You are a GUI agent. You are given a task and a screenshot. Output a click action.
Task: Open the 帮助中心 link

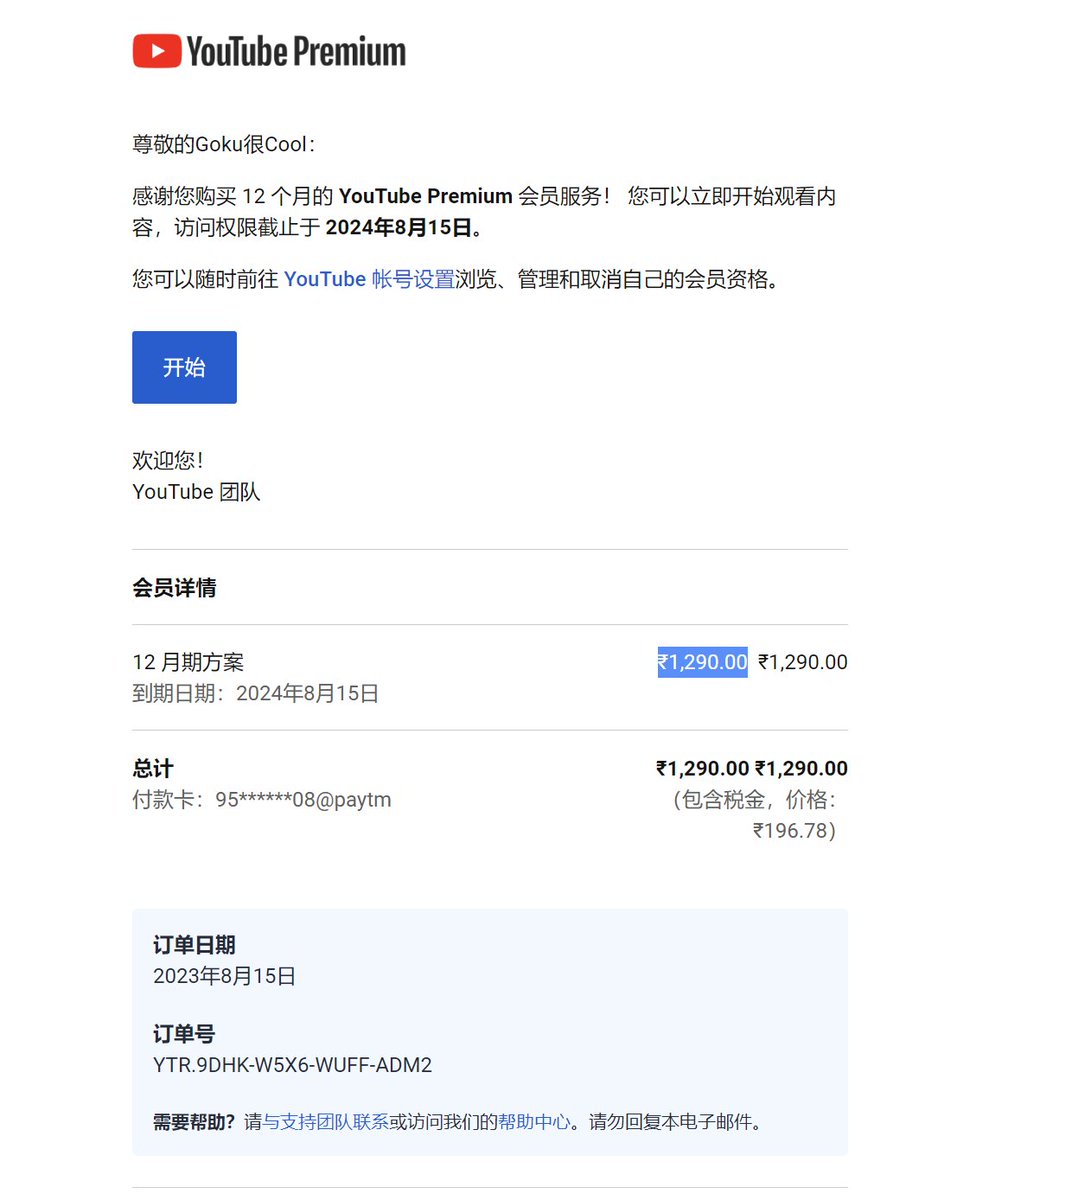pyautogui.click(x=534, y=1122)
